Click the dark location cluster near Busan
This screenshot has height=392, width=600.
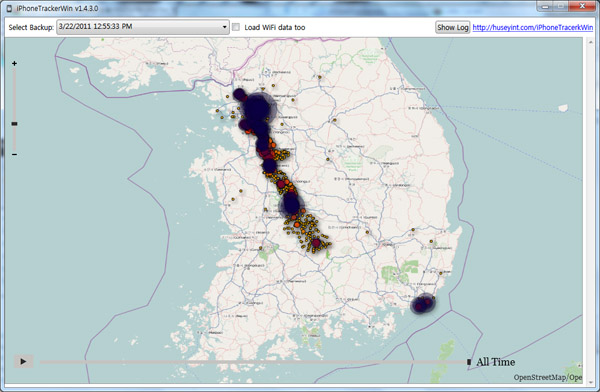pyautogui.click(x=423, y=304)
